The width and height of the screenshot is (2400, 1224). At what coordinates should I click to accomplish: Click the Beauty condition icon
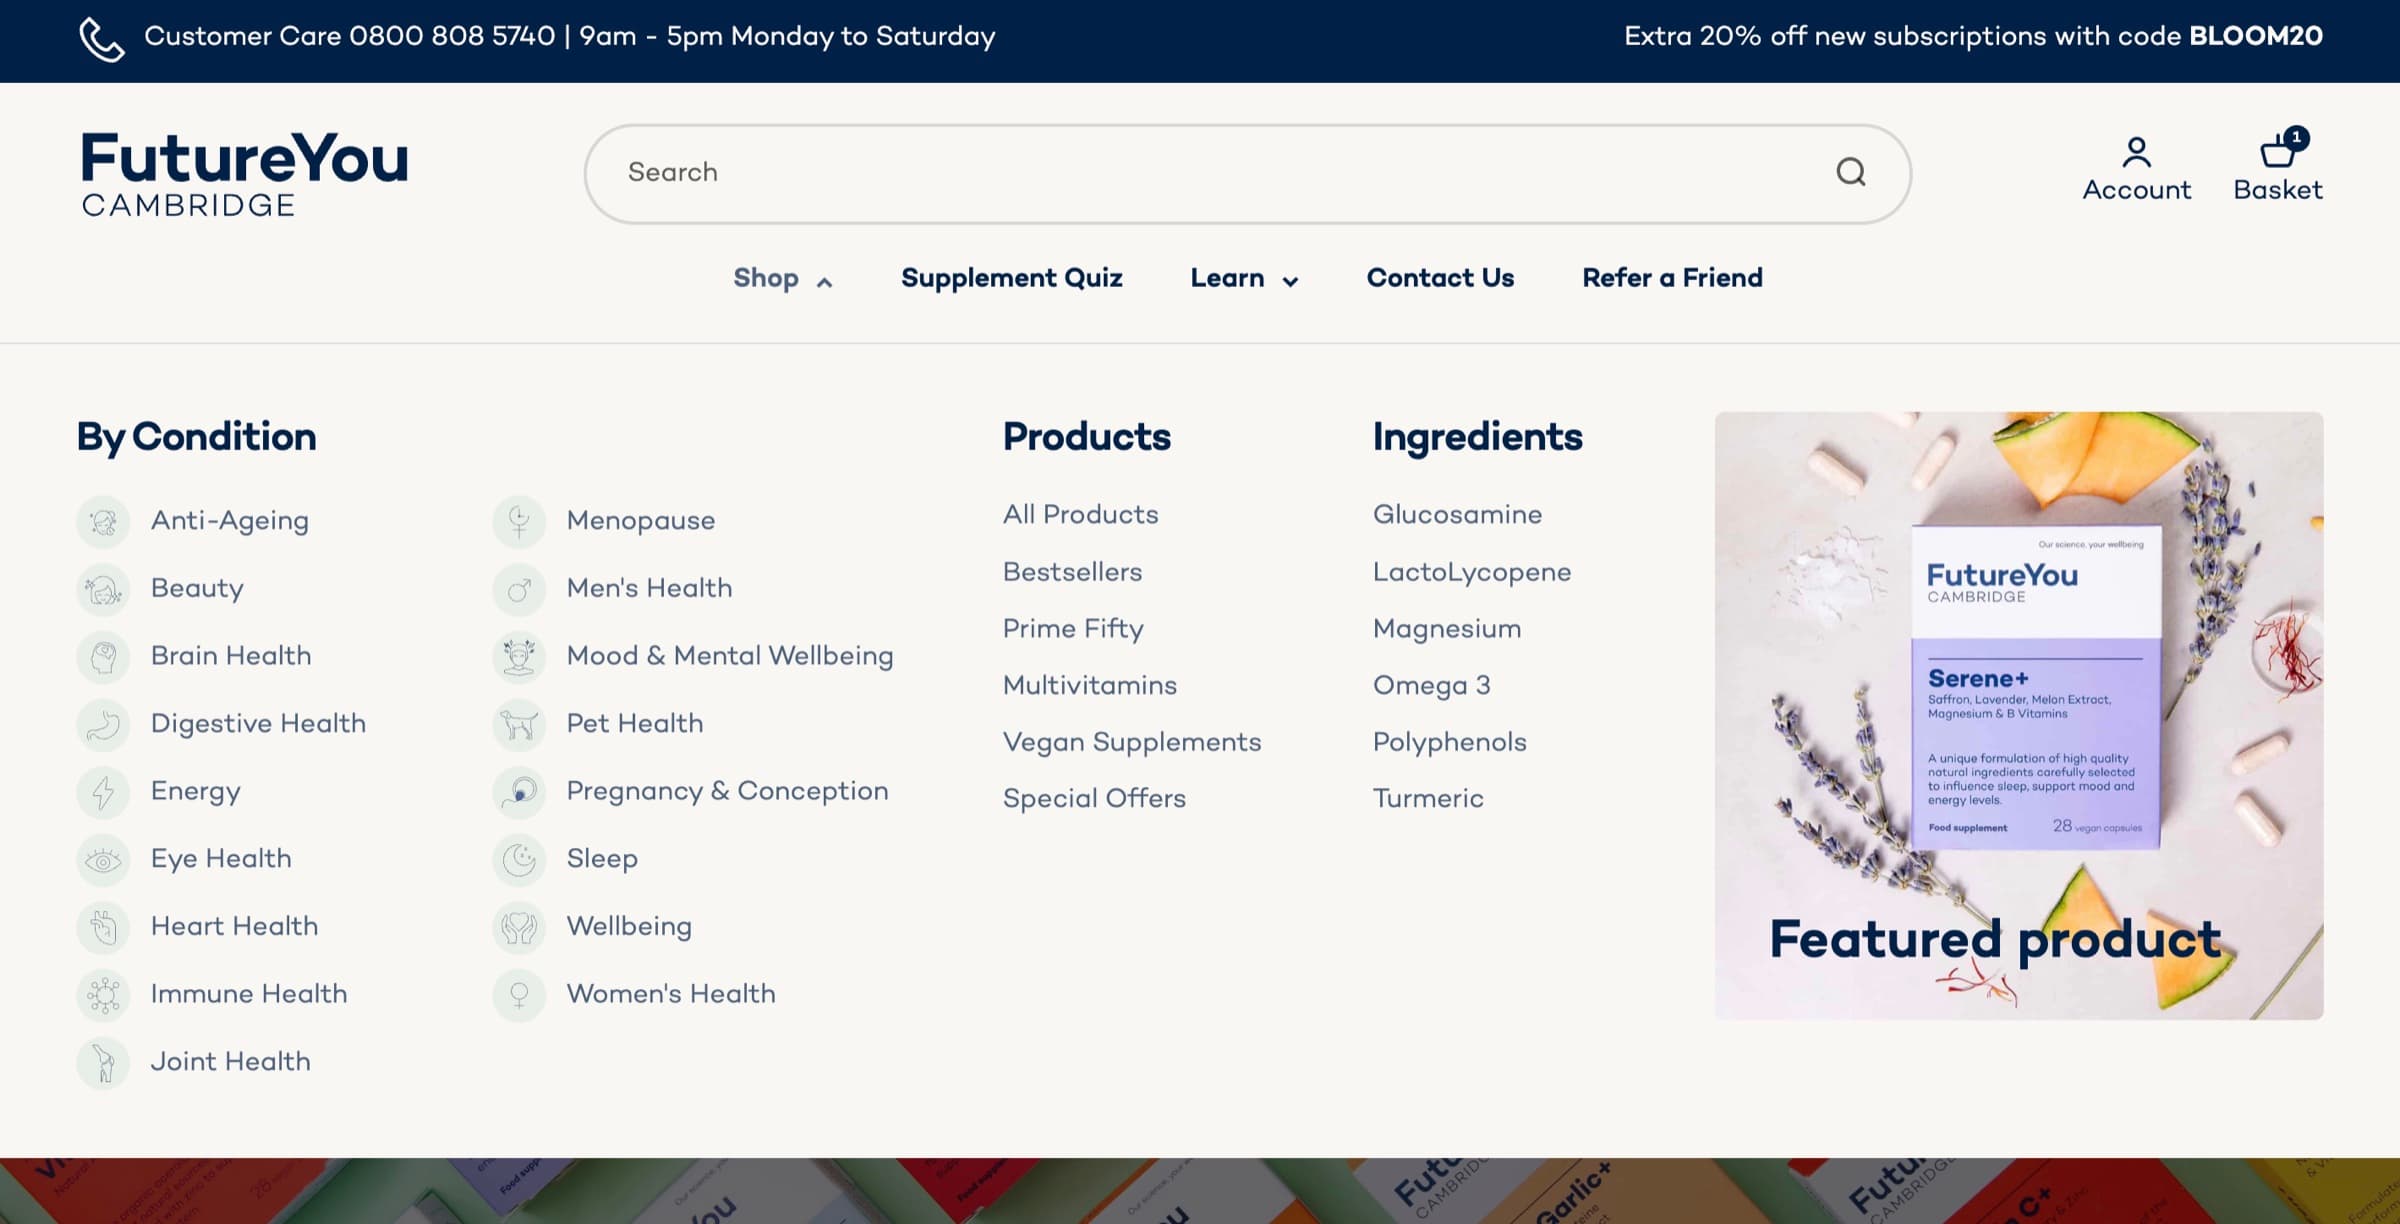click(x=103, y=589)
